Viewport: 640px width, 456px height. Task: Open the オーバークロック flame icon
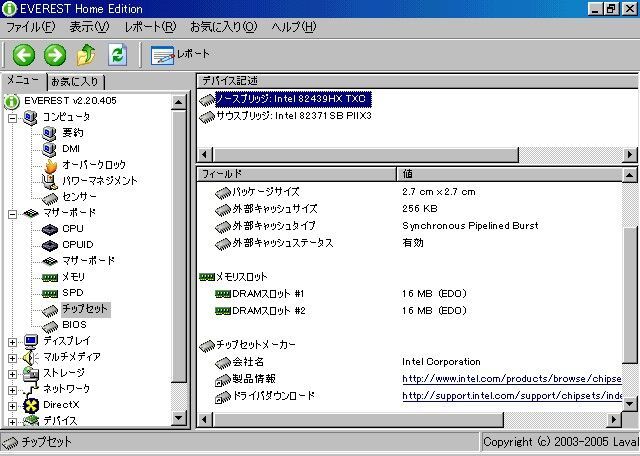pyautogui.click(x=50, y=165)
